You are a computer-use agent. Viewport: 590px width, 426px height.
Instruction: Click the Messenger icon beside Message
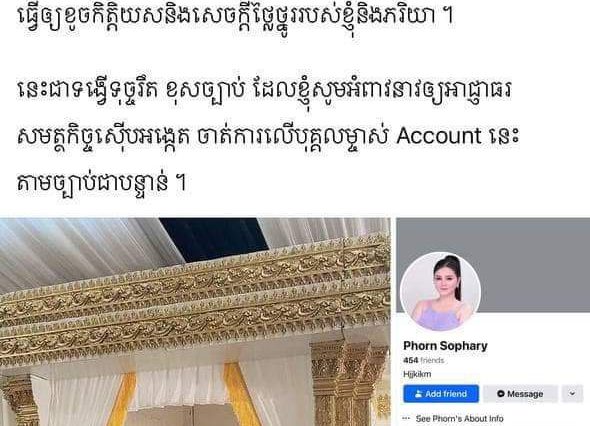[500, 394]
